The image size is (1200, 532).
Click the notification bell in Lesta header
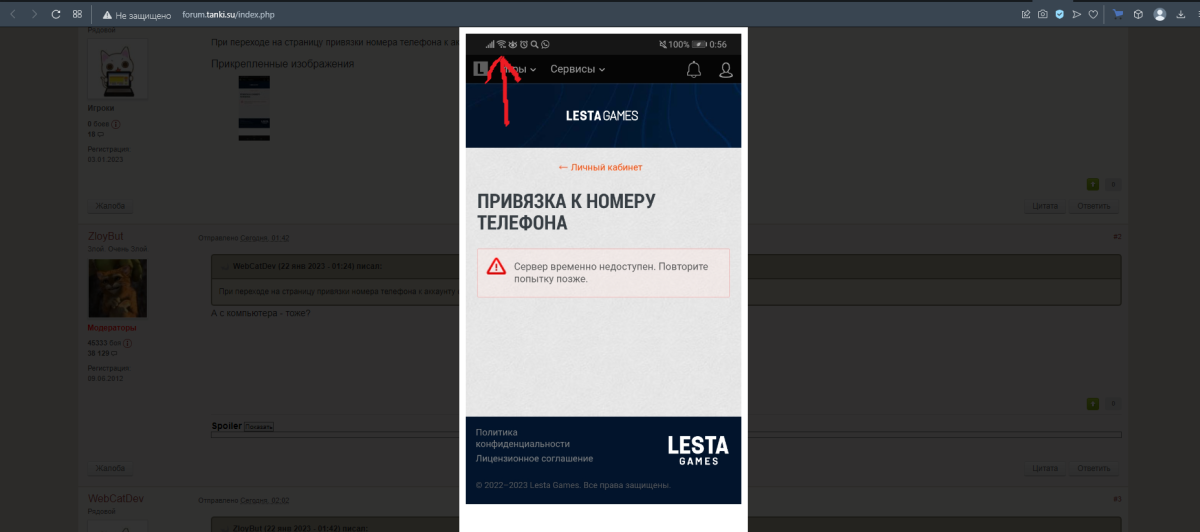[x=694, y=69]
